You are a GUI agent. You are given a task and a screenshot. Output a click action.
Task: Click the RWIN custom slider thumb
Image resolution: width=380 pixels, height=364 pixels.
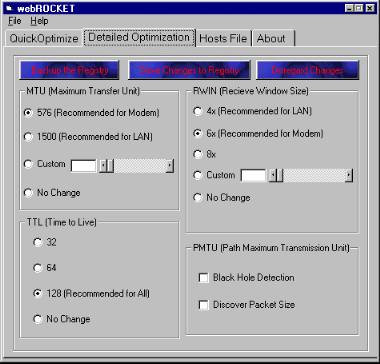click(280, 176)
